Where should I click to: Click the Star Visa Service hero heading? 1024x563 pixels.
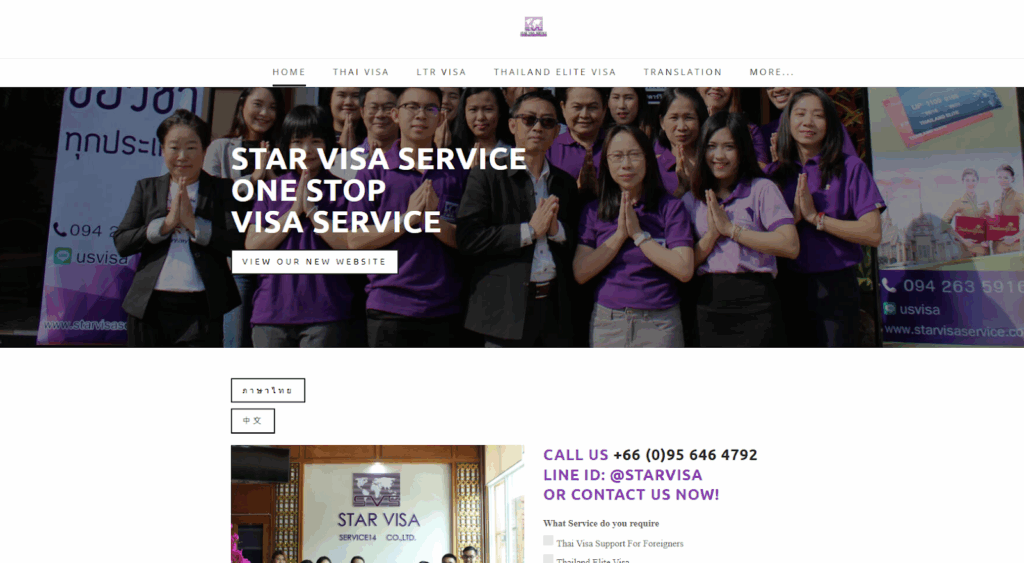click(x=379, y=190)
